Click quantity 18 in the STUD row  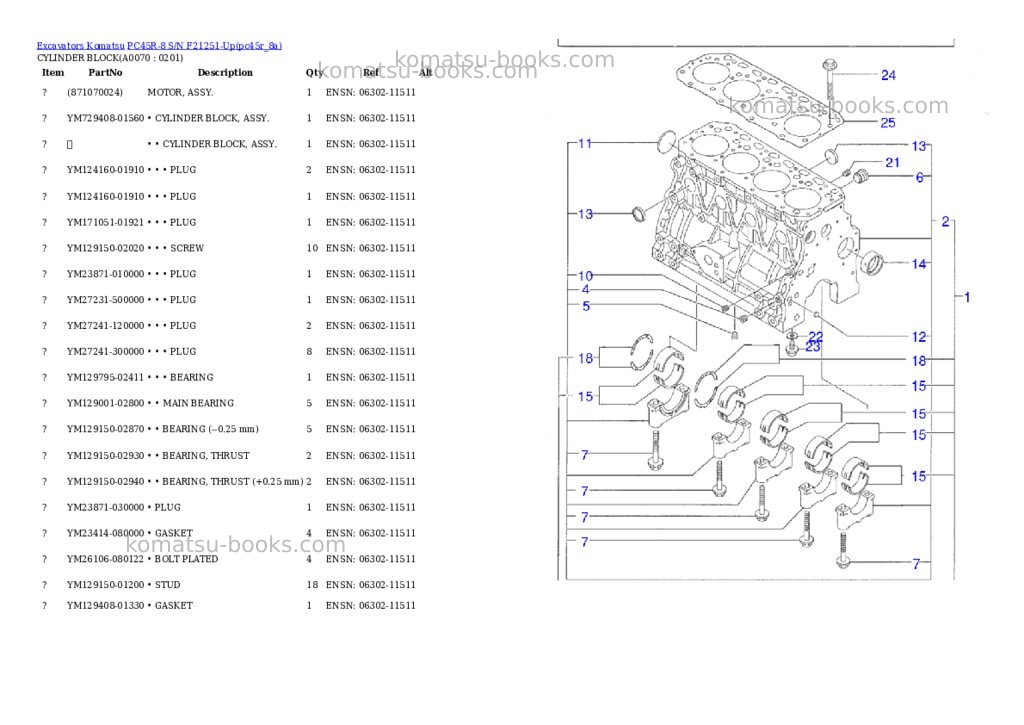point(312,585)
